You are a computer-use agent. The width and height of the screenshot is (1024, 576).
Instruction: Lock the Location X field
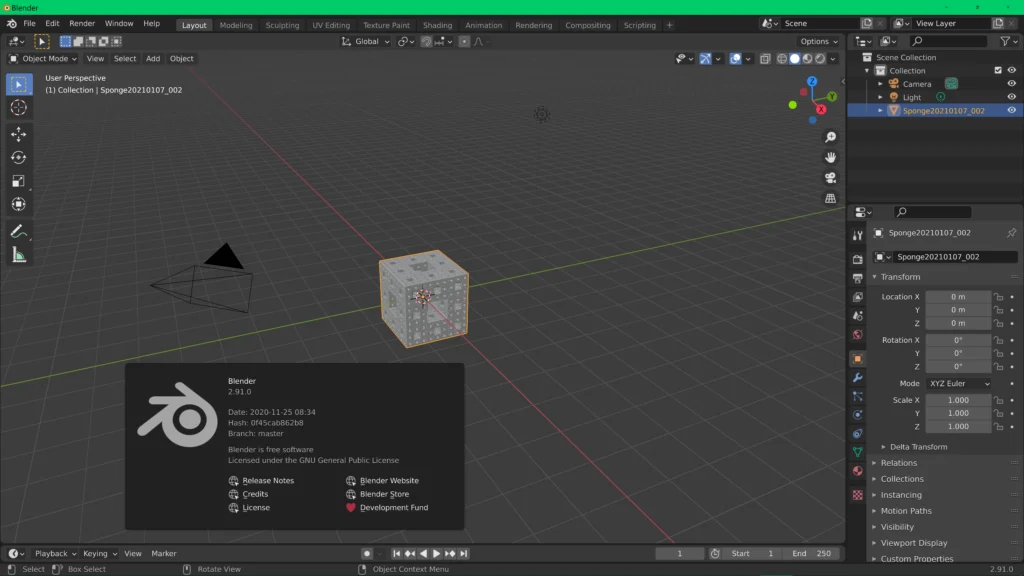coord(999,296)
